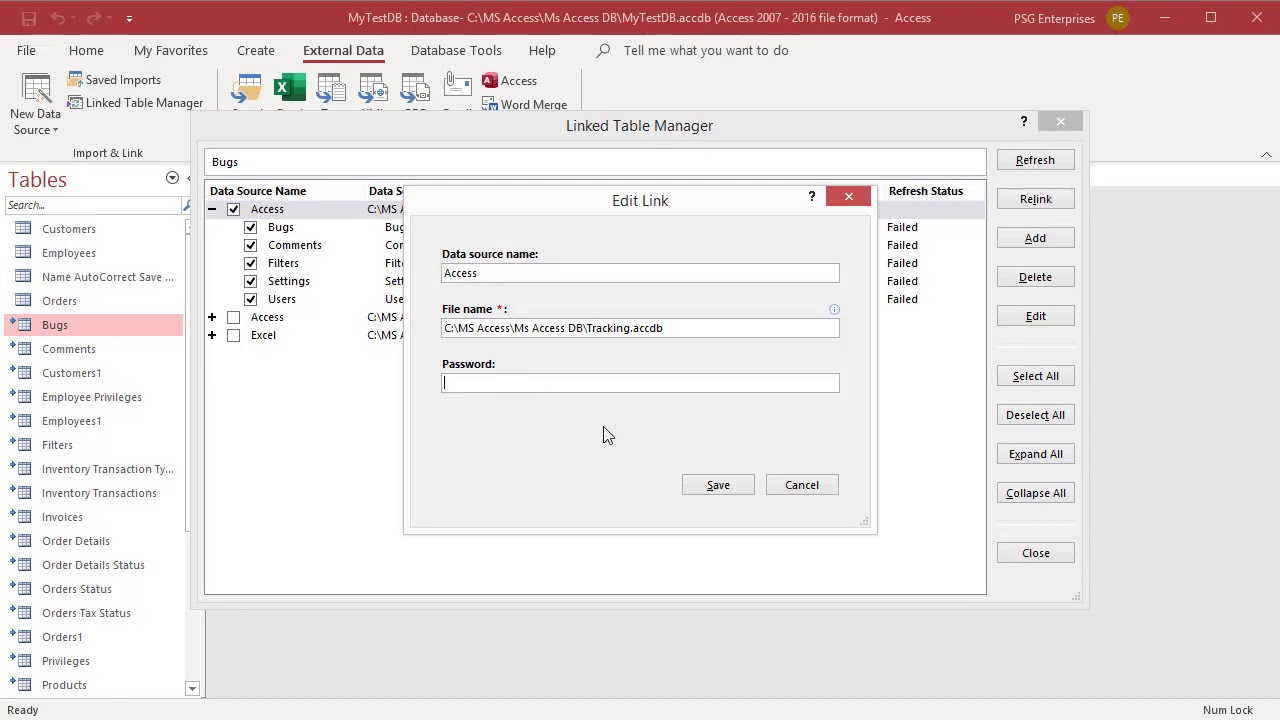The image size is (1280, 720).
Task: Click the Undo arrow in quick access toolbar
Action: (x=59, y=18)
